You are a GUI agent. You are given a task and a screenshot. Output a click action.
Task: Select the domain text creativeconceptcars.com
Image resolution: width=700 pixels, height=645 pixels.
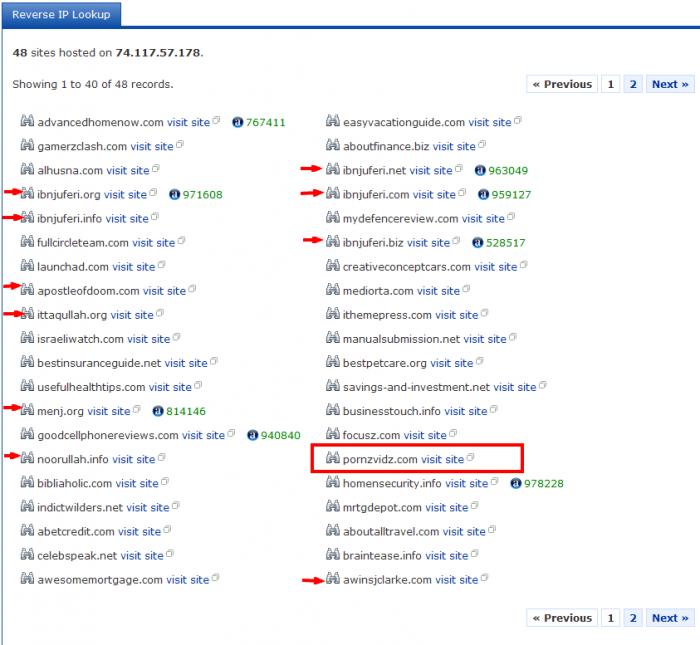(407, 267)
